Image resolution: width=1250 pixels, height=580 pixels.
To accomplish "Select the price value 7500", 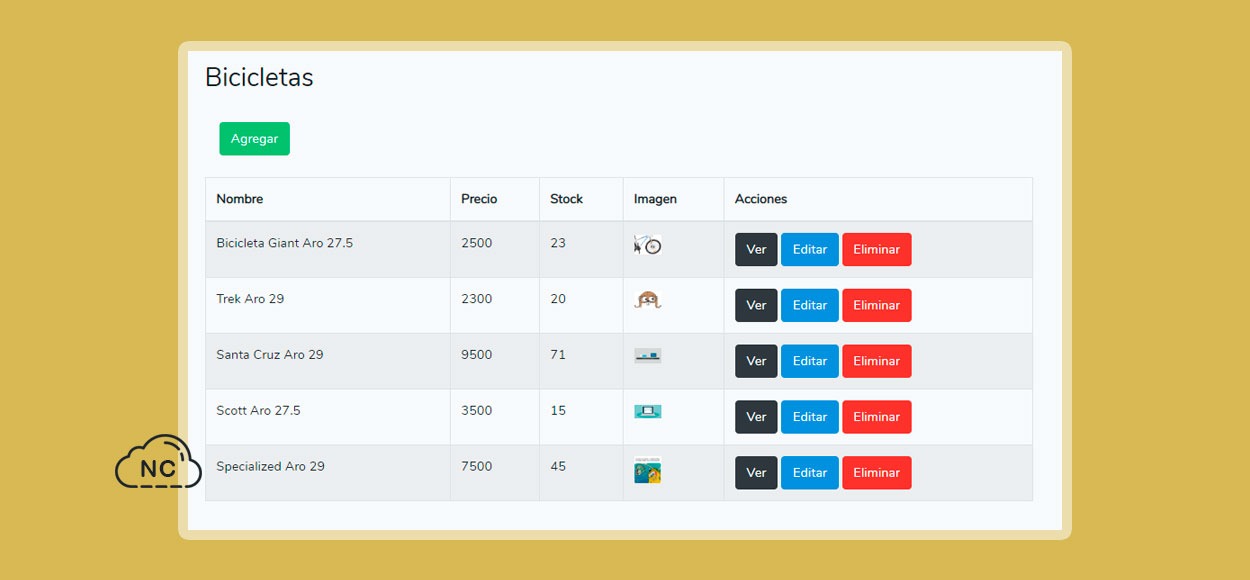I will tap(476, 467).
